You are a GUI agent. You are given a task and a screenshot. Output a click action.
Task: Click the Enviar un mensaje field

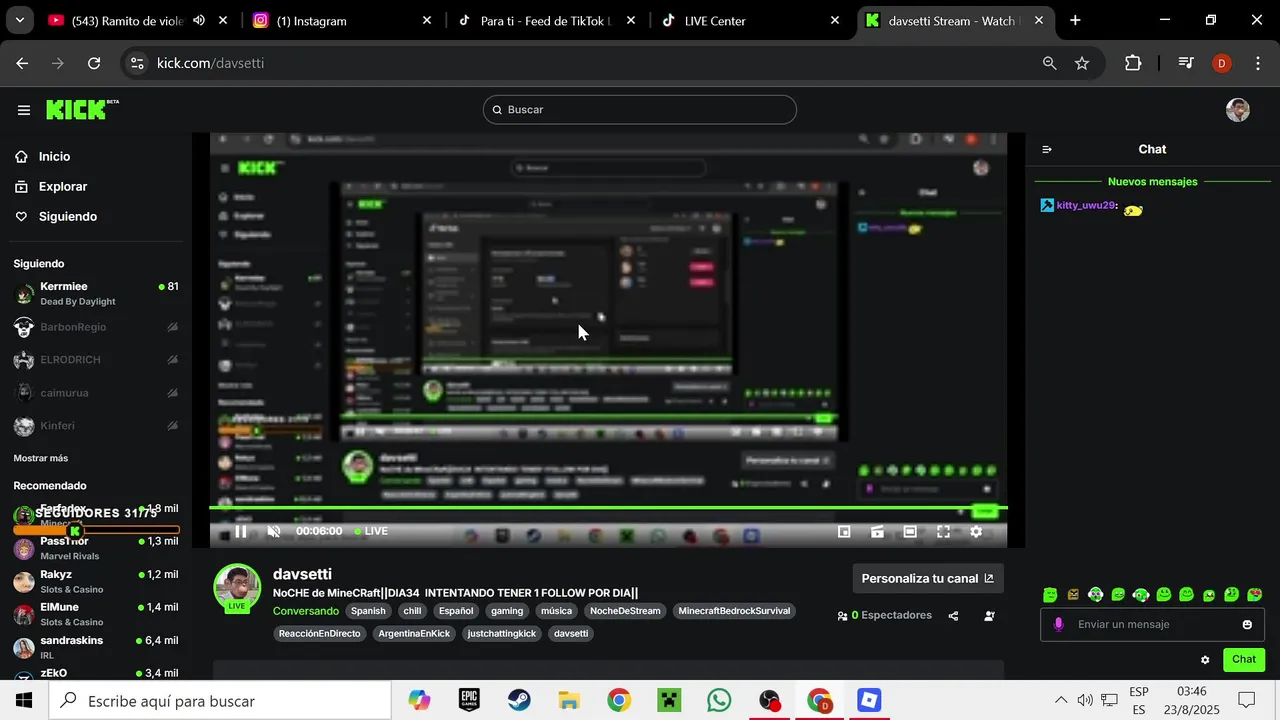pyautogui.click(x=1152, y=625)
